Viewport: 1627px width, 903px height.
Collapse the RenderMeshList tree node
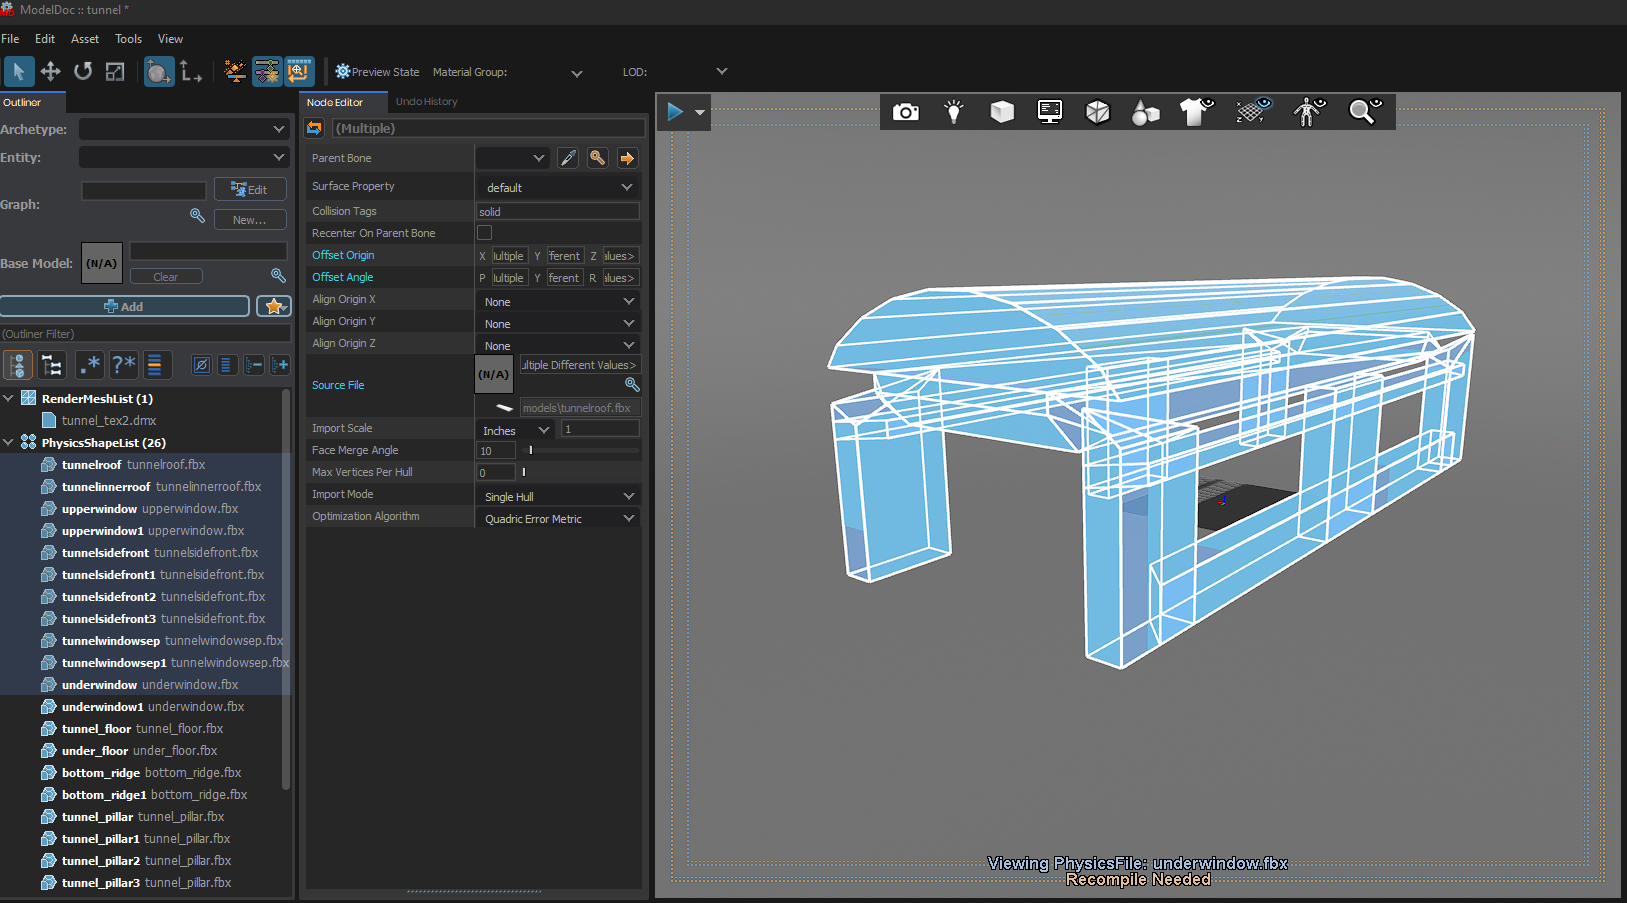9,398
